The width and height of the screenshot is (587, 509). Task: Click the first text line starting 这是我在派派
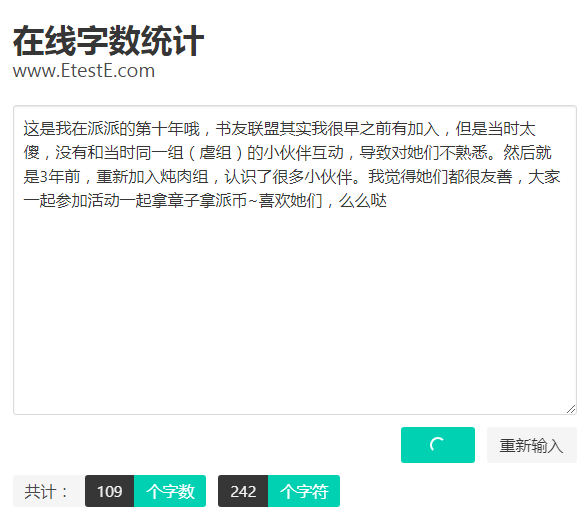click(279, 129)
